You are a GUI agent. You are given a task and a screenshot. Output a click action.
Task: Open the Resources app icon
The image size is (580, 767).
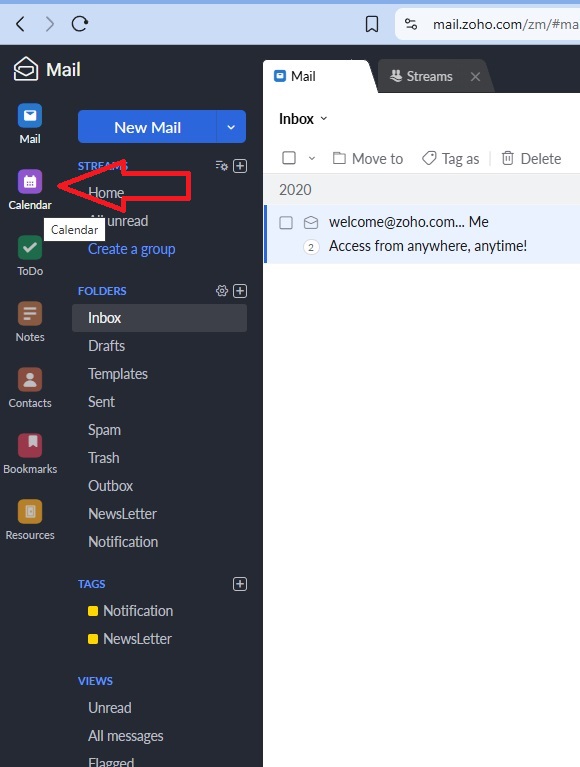coord(30,512)
